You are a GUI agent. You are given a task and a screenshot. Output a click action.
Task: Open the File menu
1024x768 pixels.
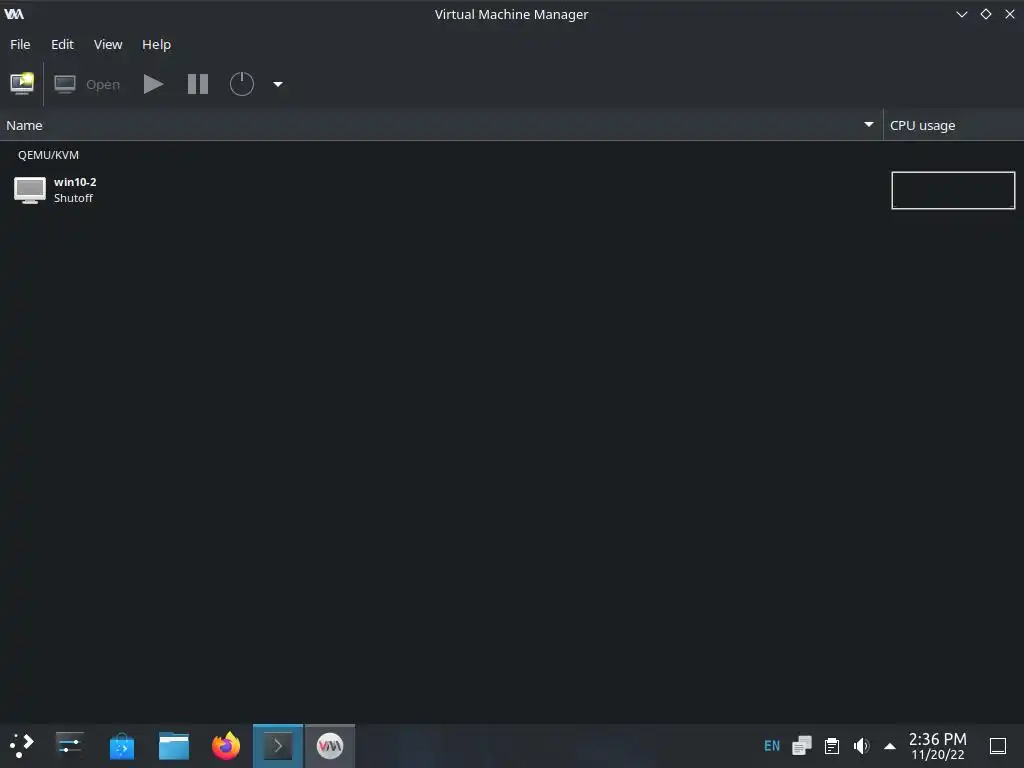click(20, 44)
